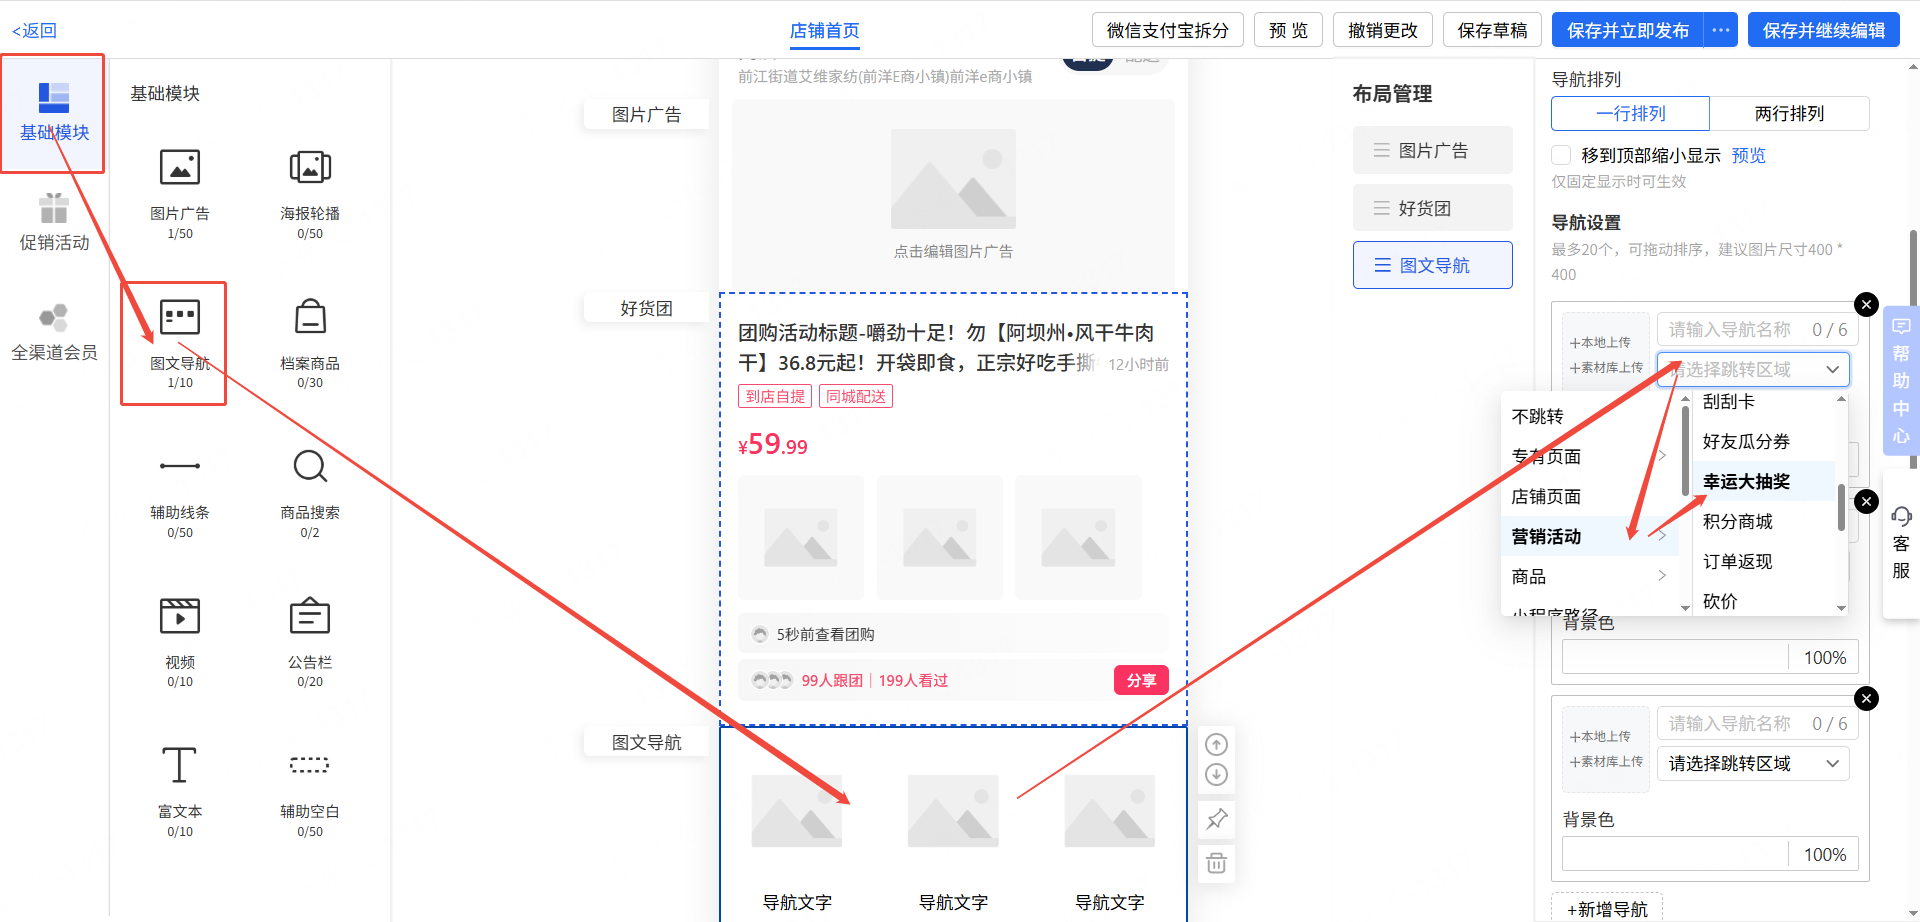Expand the 商品 submenu
The image size is (1920, 922).
click(1590, 576)
